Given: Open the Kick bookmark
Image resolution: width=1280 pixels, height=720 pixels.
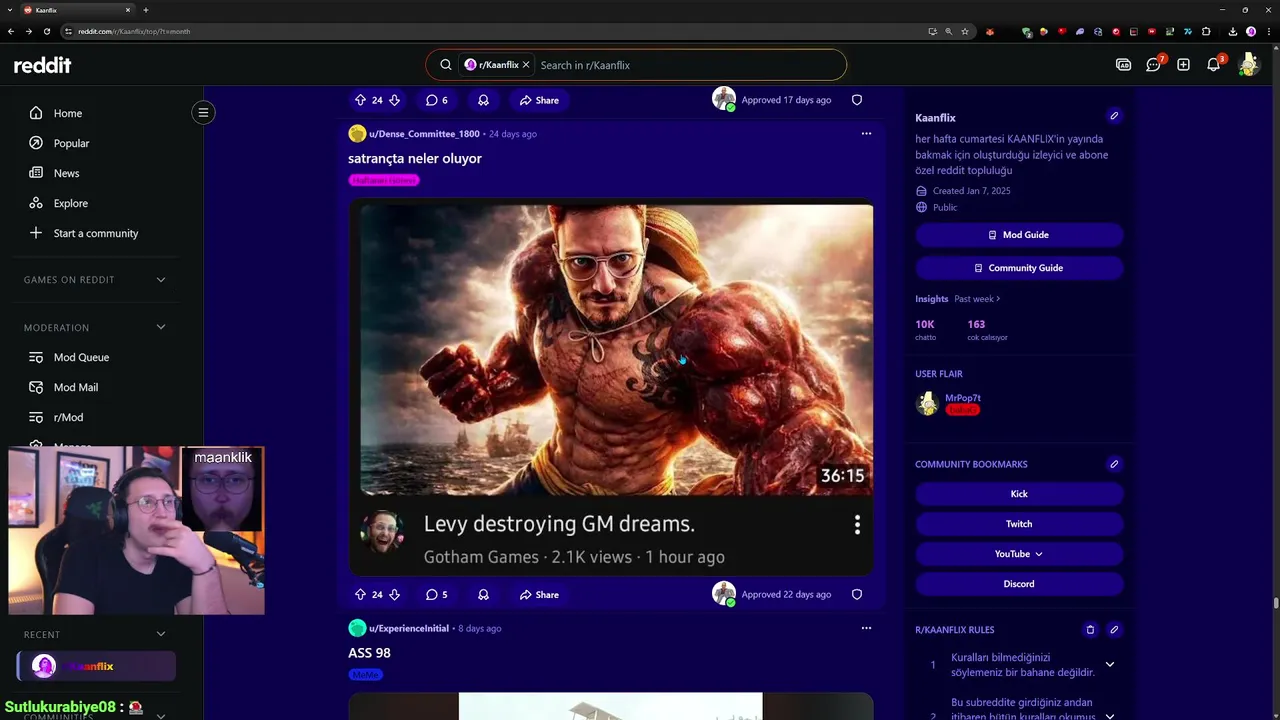Looking at the screenshot, I should click(x=1019, y=494).
